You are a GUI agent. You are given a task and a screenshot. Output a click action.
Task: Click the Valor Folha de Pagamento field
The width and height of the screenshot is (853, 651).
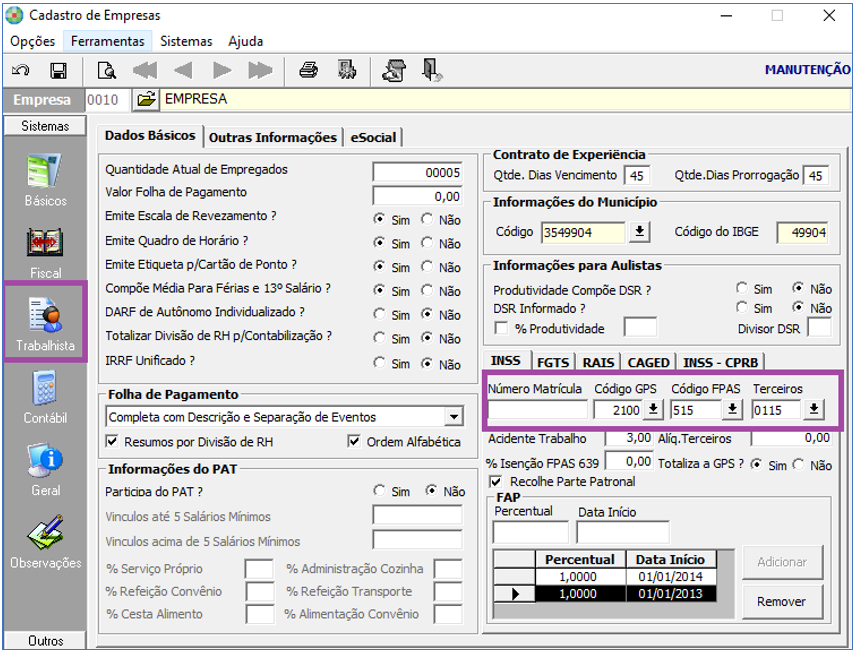pos(417,196)
